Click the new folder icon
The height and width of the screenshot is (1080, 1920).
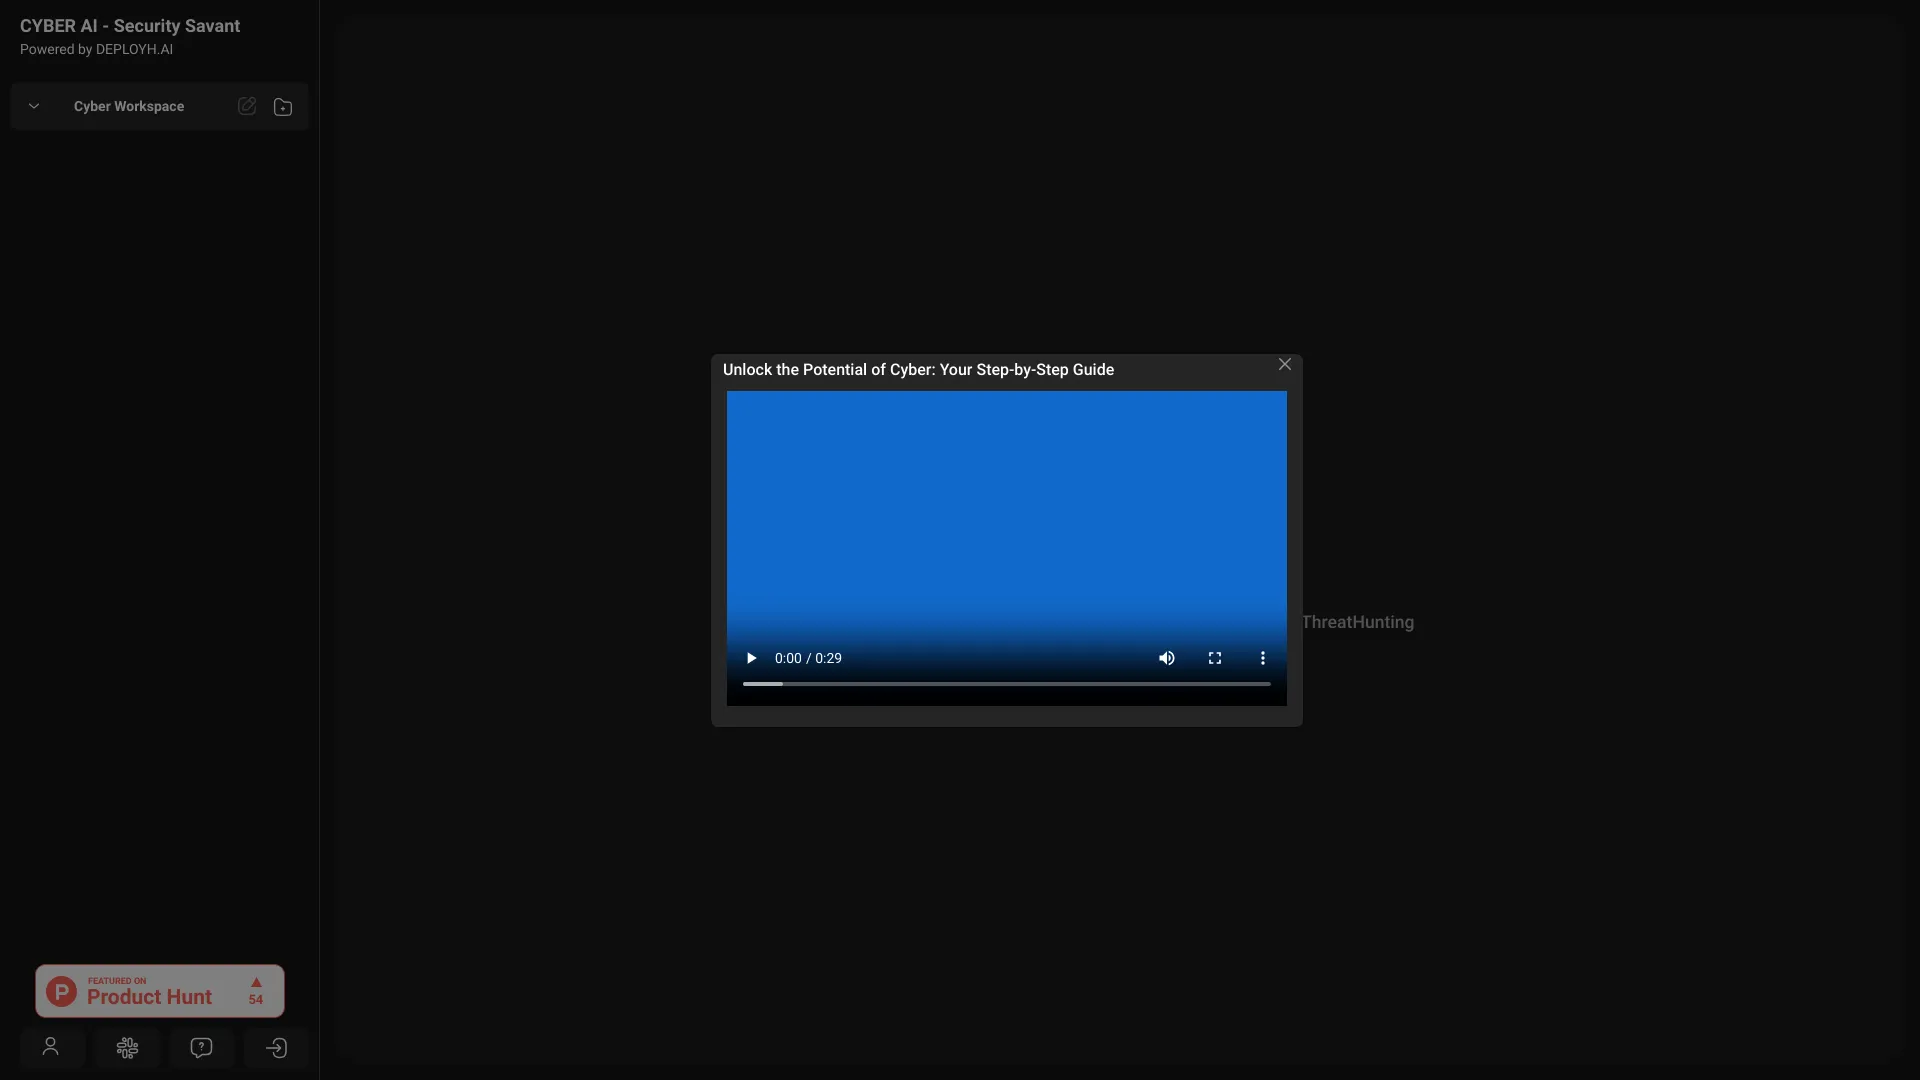(x=283, y=107)
